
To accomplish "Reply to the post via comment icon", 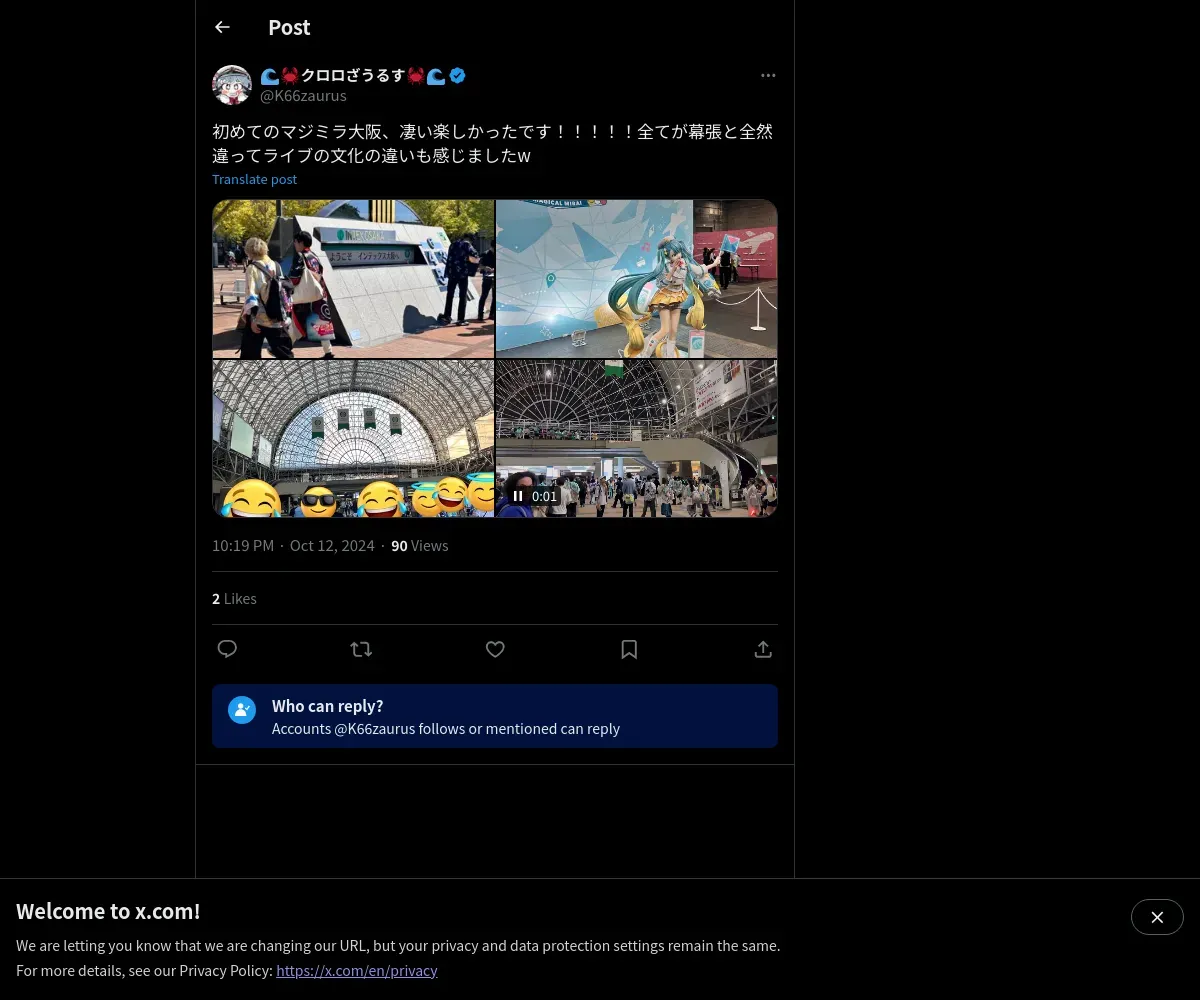I will tap(227, 649).
